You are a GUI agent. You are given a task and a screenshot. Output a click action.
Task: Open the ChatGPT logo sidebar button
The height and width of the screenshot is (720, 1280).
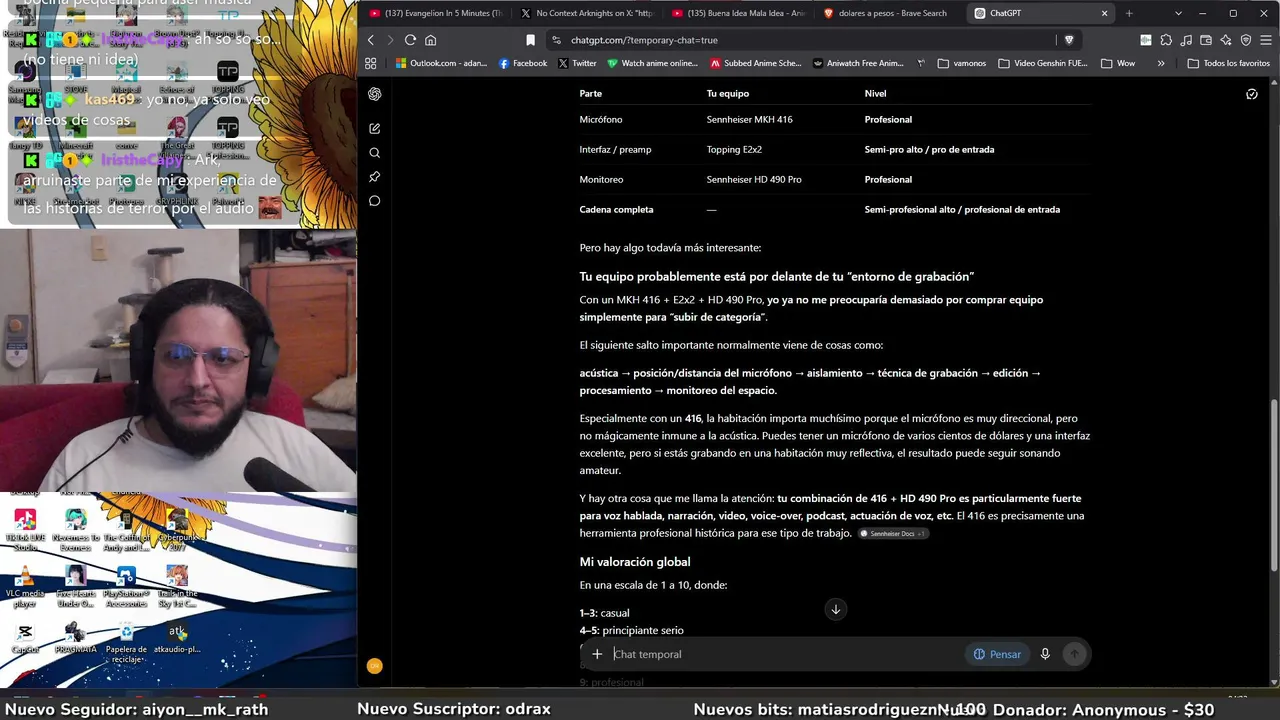(x=375, y=94)
